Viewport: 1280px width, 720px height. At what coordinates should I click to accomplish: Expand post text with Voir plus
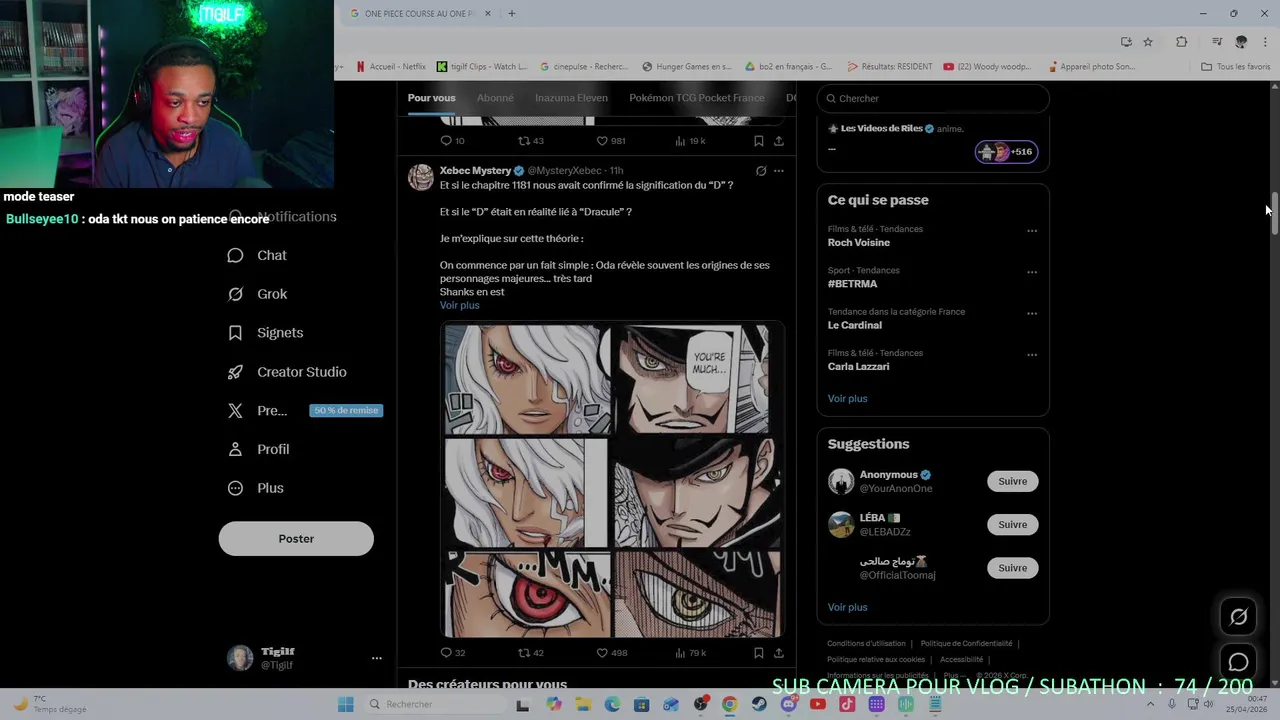click(x=460, y=305)
